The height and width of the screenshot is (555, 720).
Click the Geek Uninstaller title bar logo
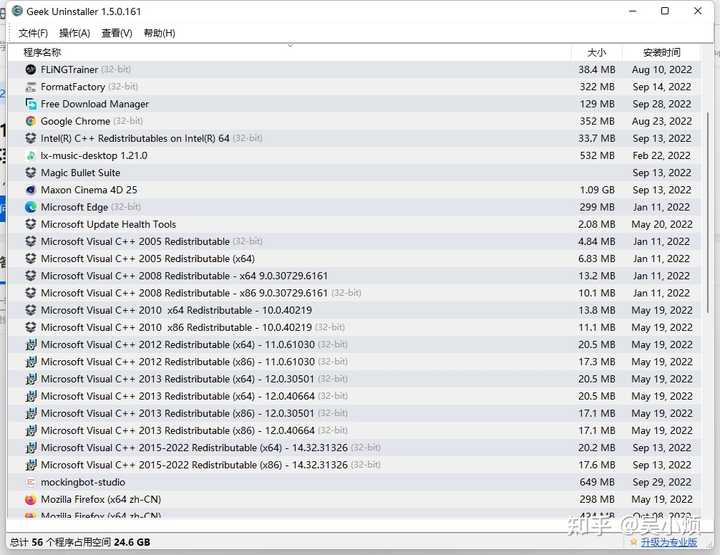pos(17,11)
